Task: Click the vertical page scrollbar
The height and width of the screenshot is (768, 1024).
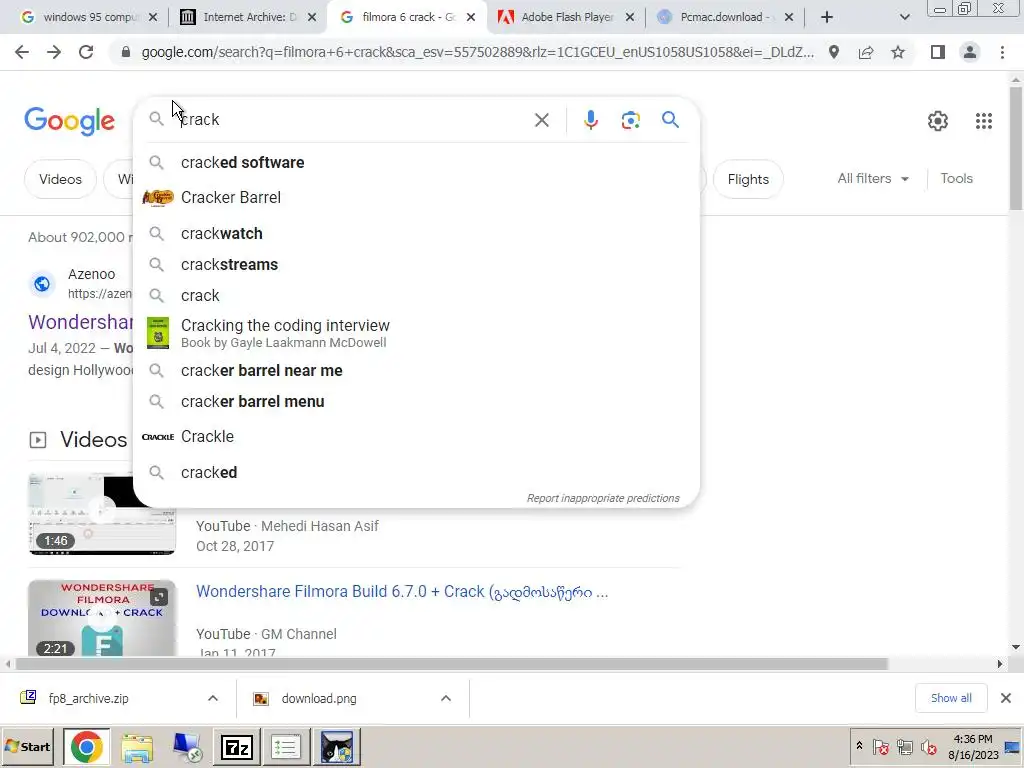Action: coord(1016,149)
